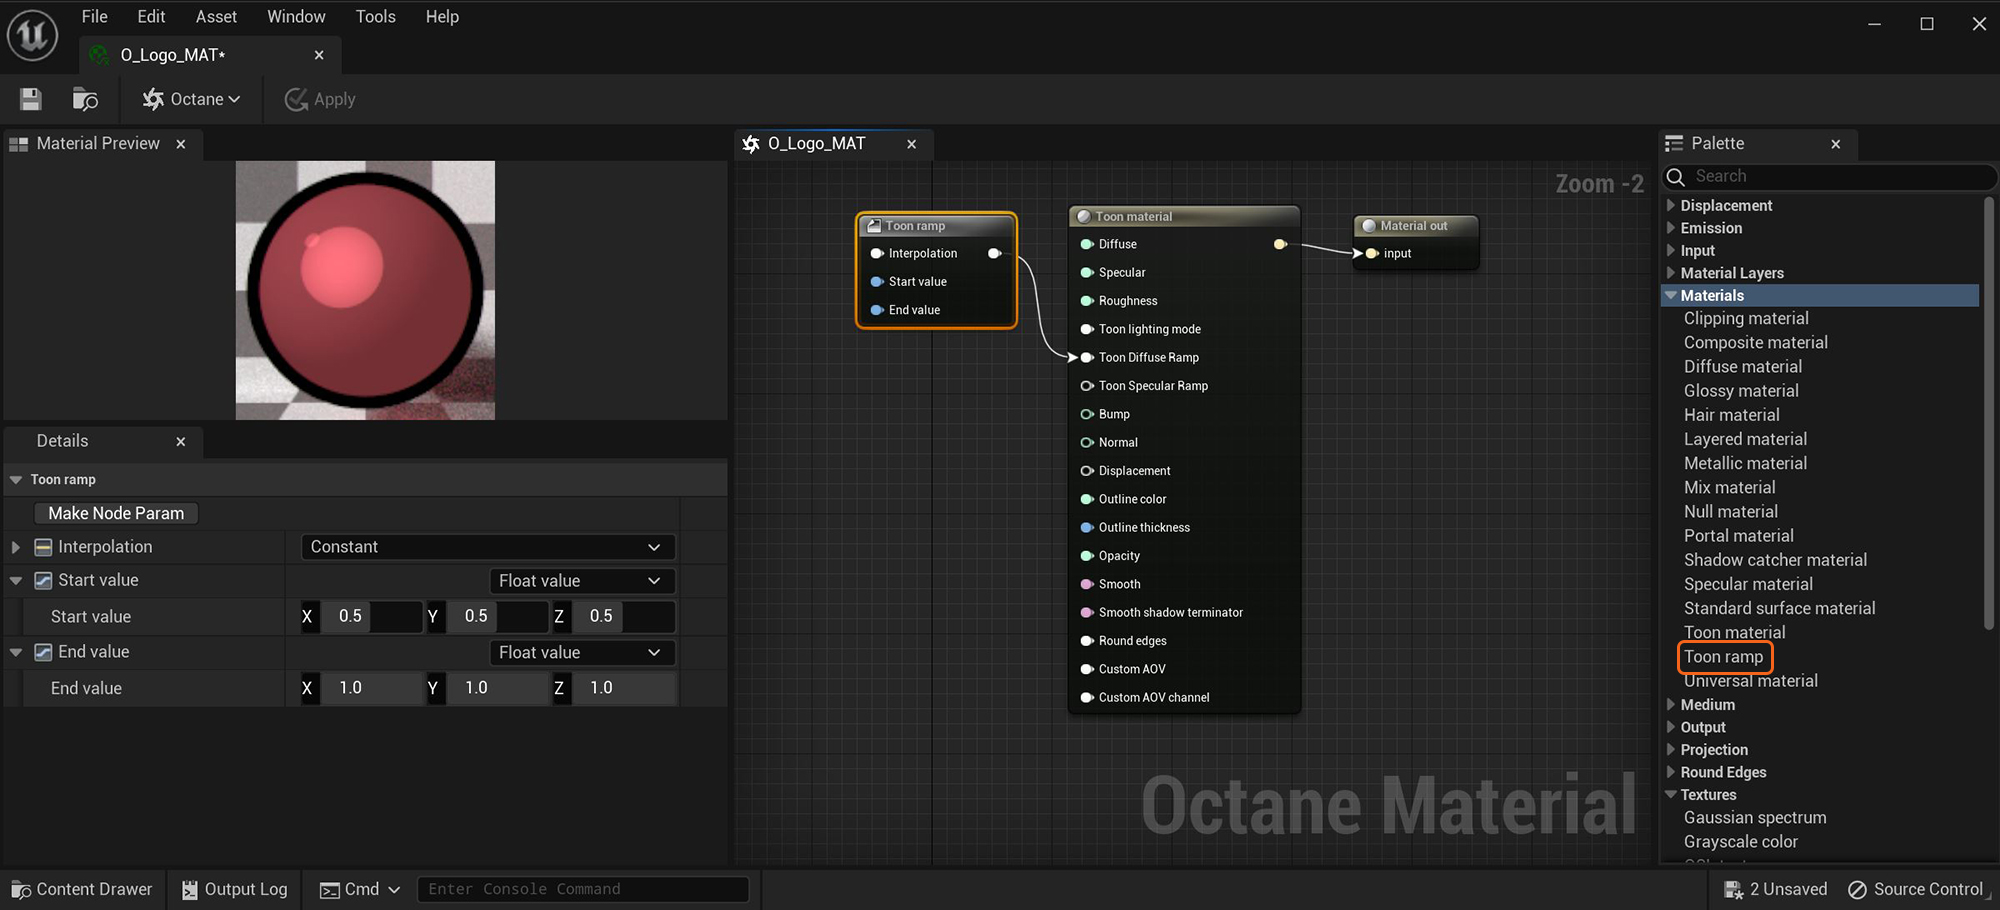Image resolution: width=2000 pixels, height=910 pixels.
Task: Open the File menu
Action: (x=94, y=16)
